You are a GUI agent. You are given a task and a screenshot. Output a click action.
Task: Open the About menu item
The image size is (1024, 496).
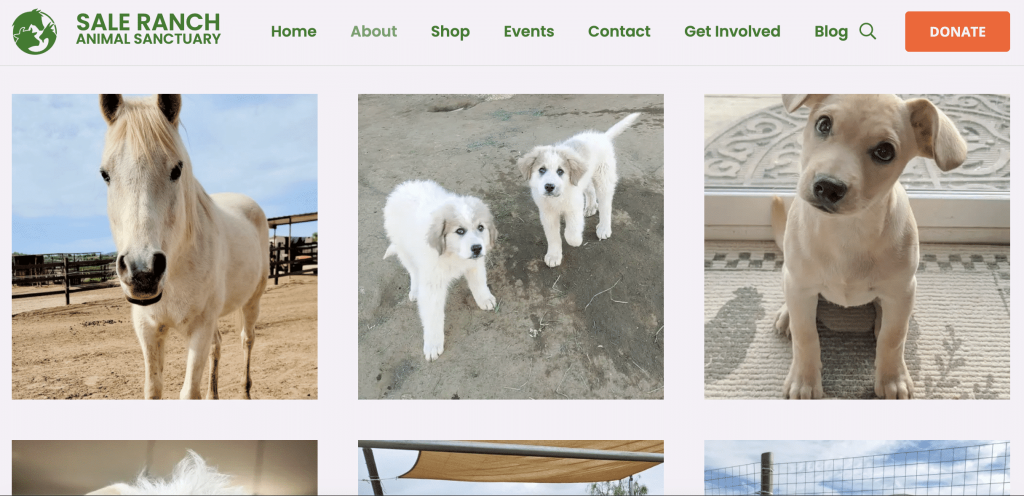(x=374, y=31)
